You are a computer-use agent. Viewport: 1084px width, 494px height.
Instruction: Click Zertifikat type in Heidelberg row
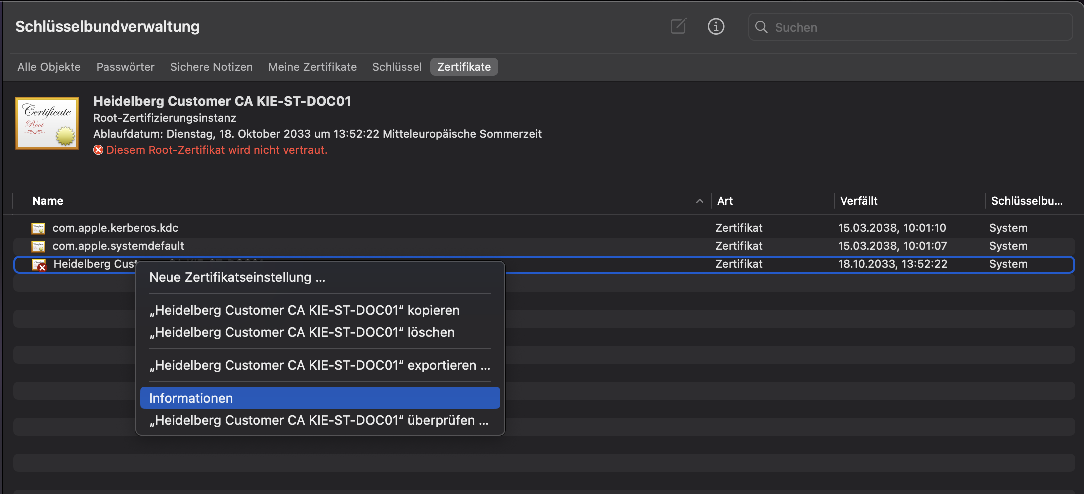739,264
